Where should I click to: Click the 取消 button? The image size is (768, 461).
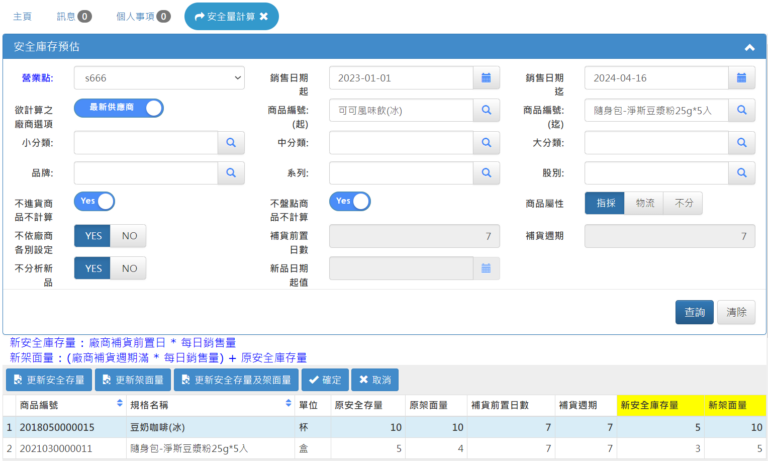click(375, 380)
